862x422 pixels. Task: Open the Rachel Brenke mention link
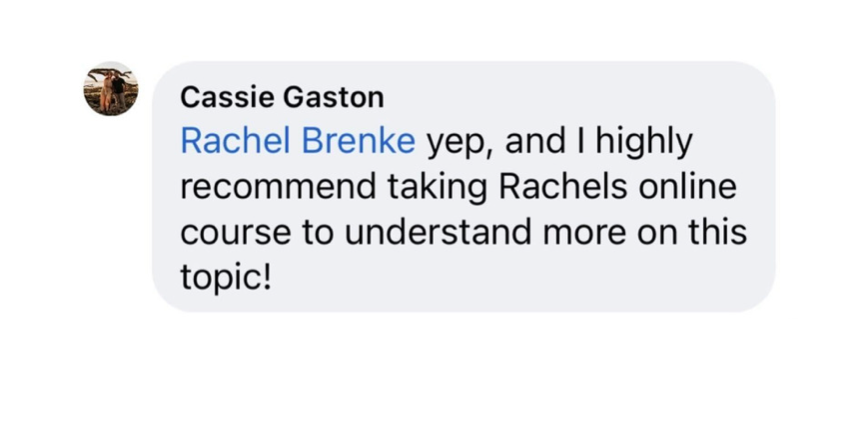coord(297,142)
